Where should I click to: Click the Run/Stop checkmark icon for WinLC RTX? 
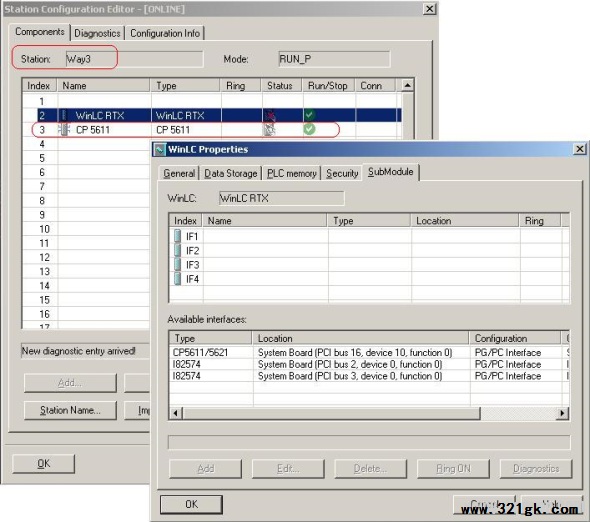pos(309,115)
